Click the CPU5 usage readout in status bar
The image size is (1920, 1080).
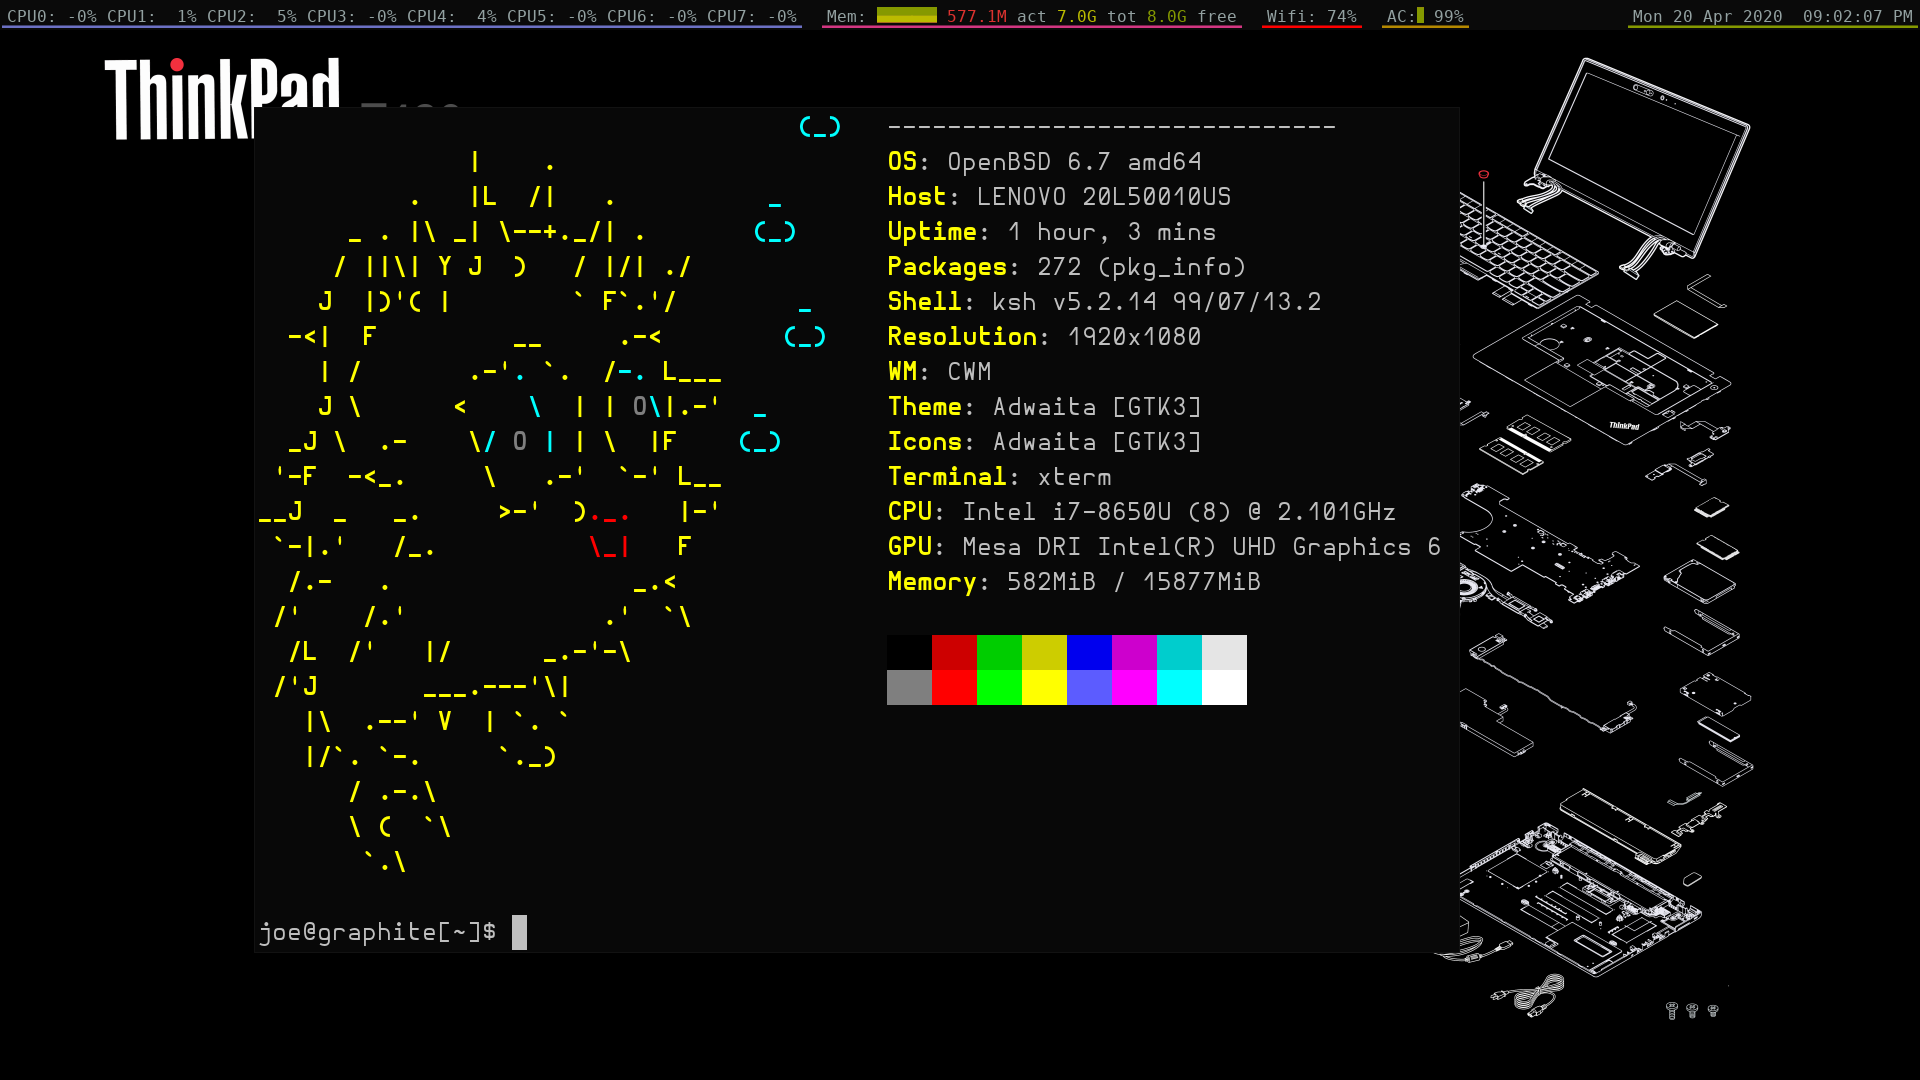(551, 16)
